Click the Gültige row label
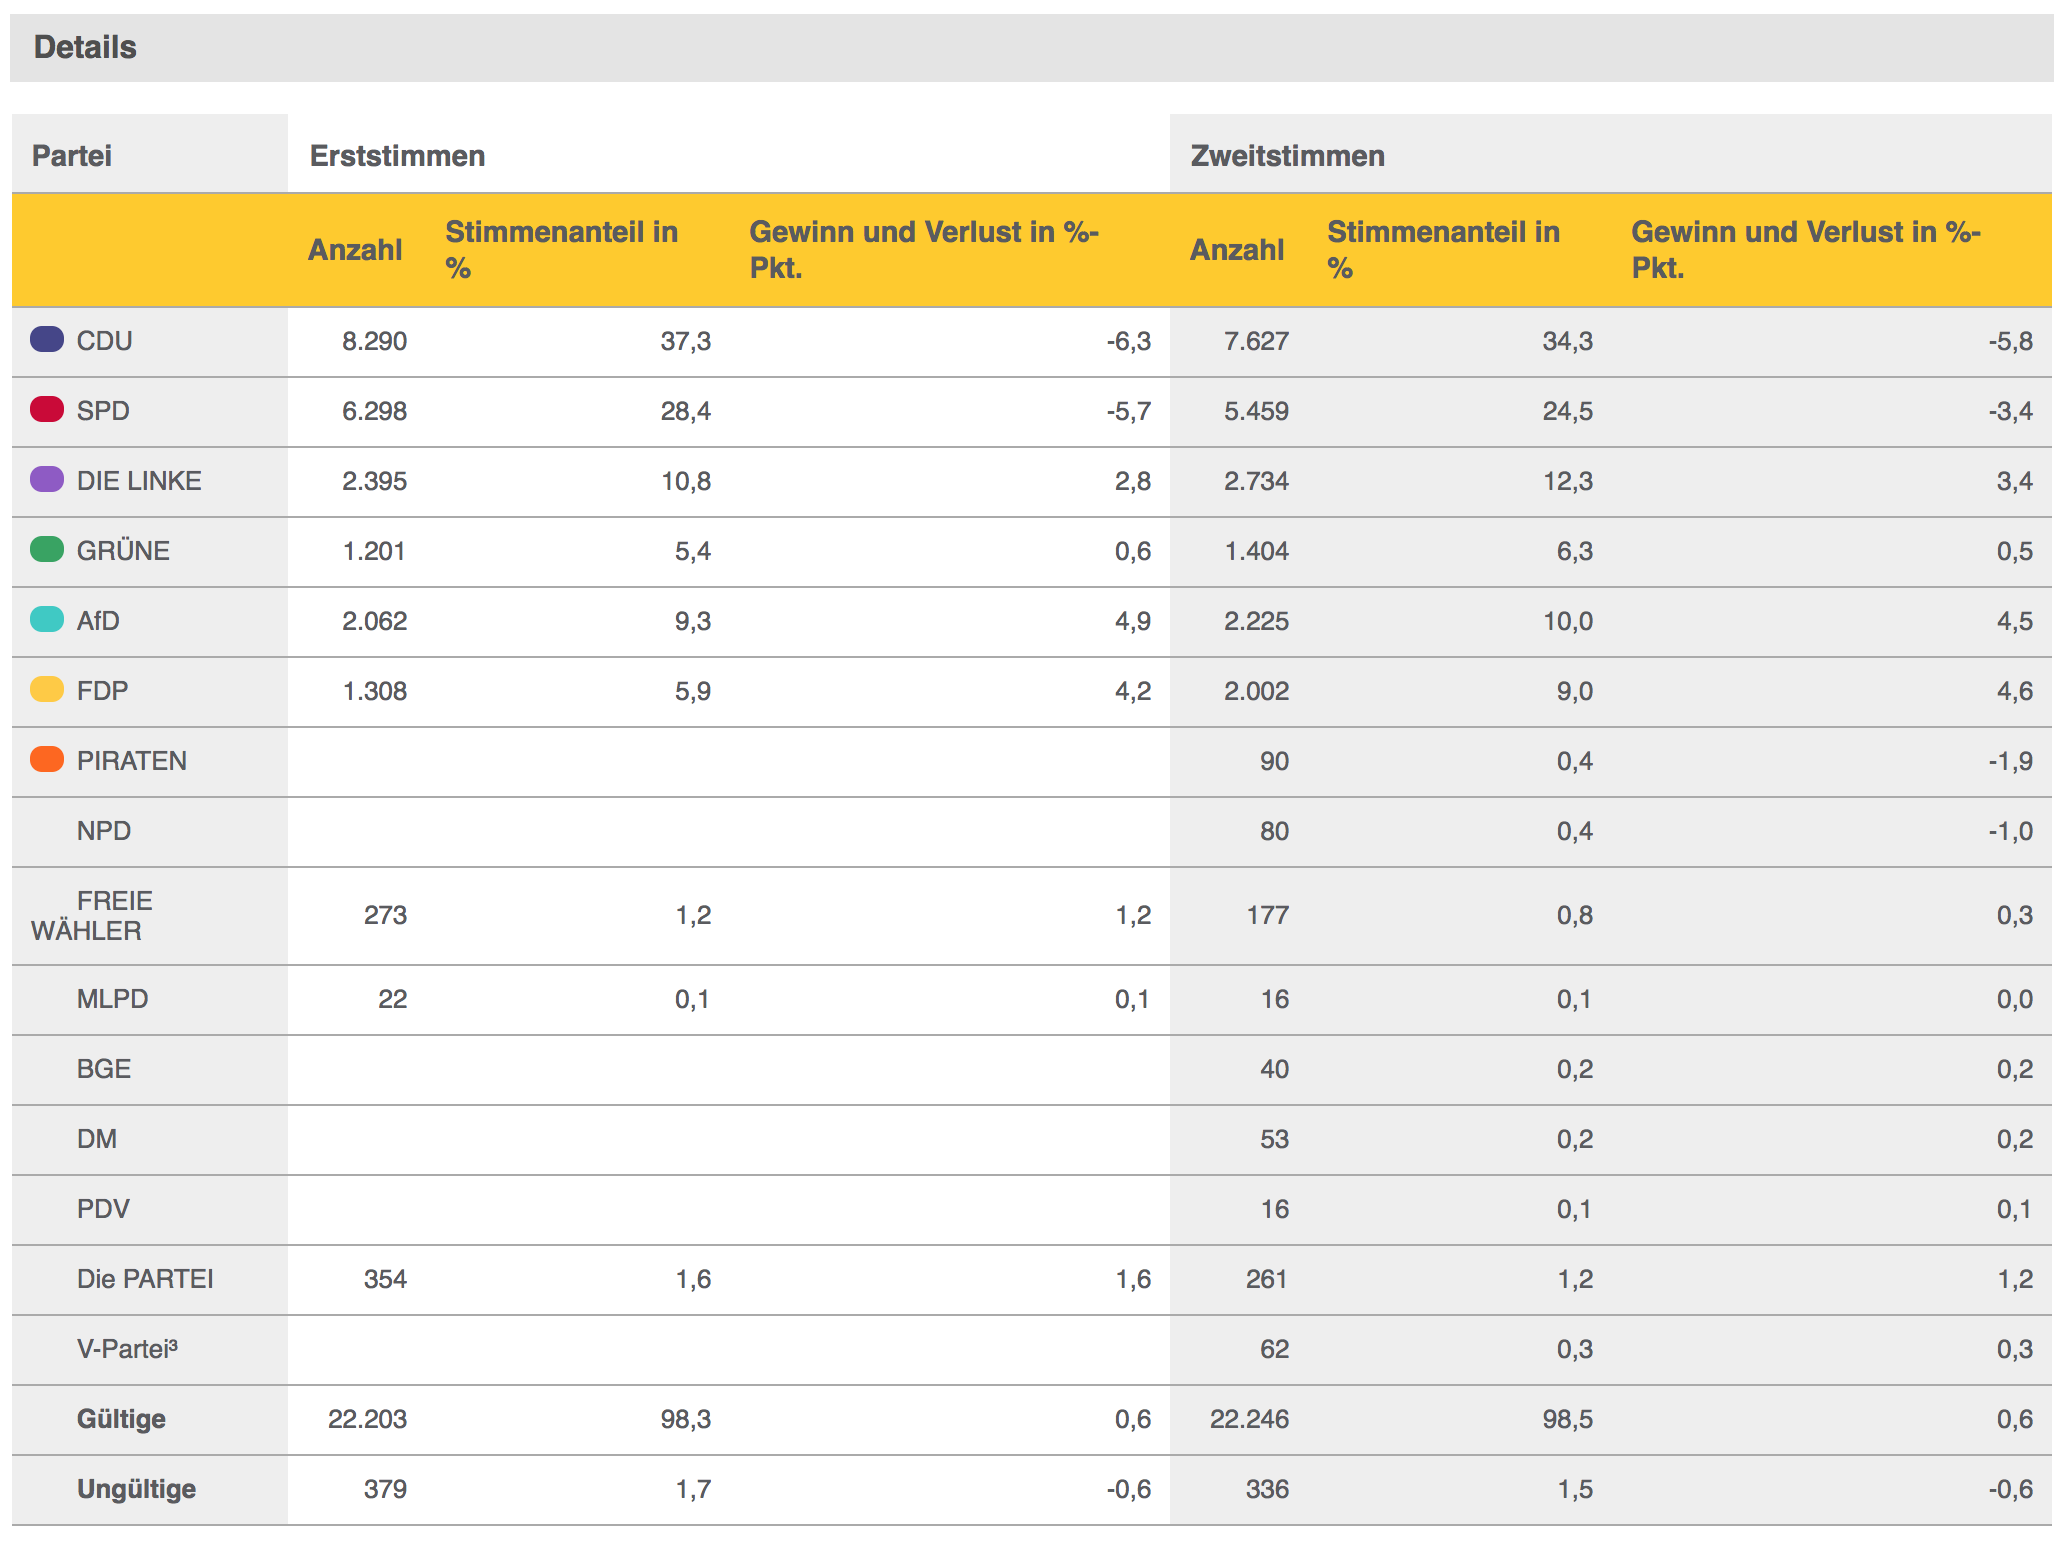The width and height of the screenshot is (2063, 1545). 121,1419
